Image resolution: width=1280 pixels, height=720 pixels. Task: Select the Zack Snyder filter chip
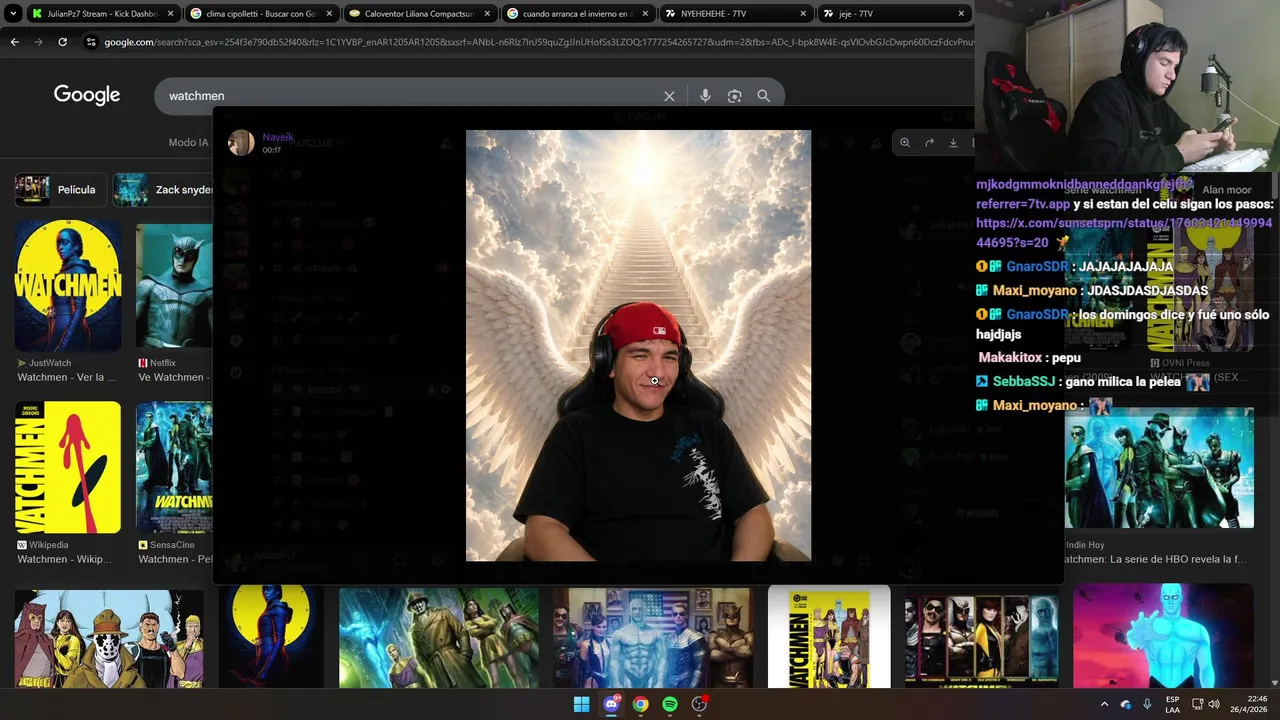coord(164,189)
